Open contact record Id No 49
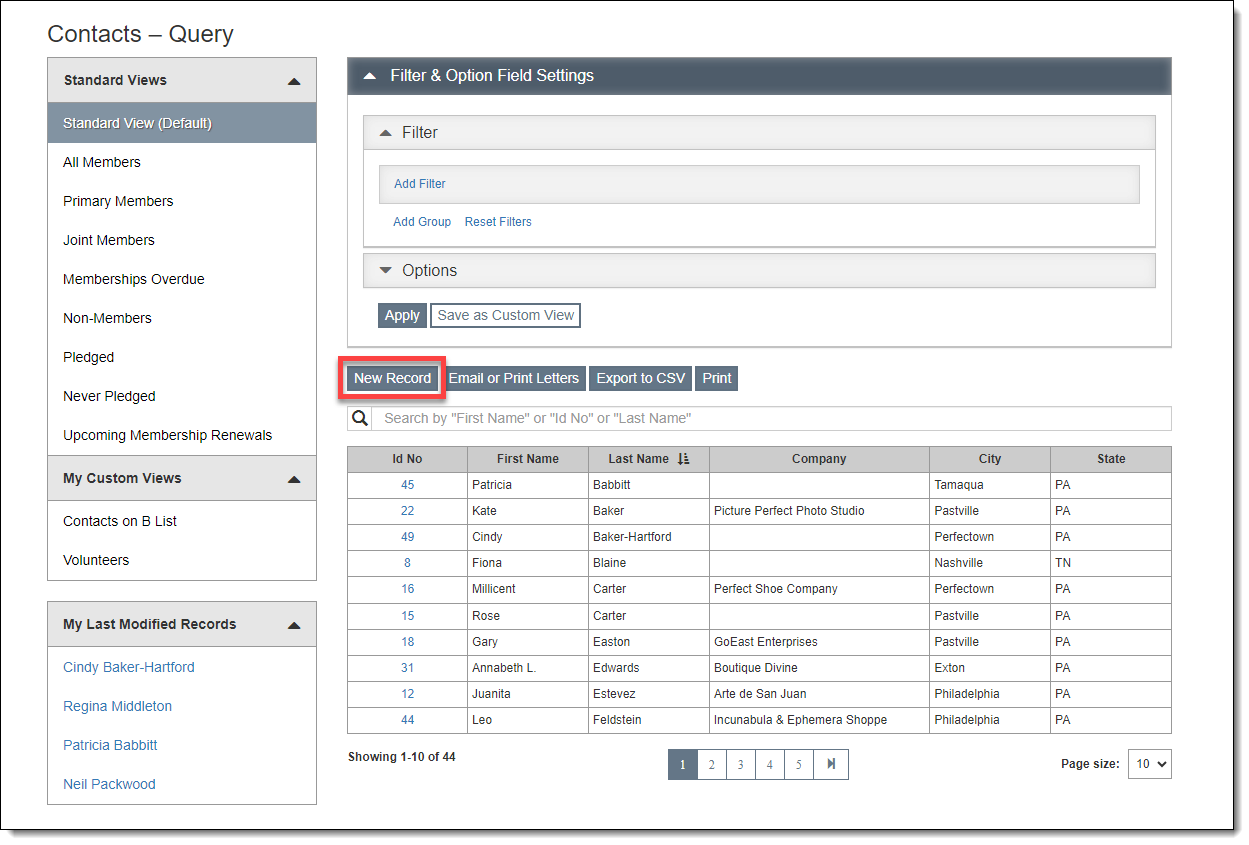The height and width of the screenshot is (845, 1249). [x=407, y=537]
